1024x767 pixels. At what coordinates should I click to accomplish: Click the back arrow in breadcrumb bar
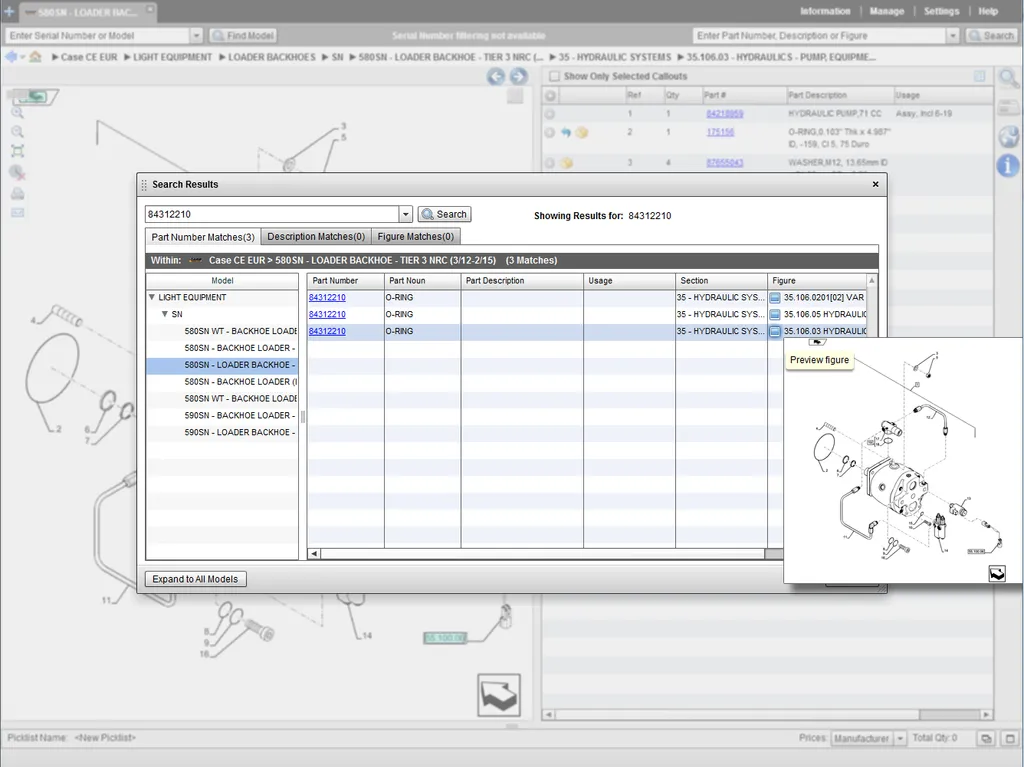(x=10, y=57)
